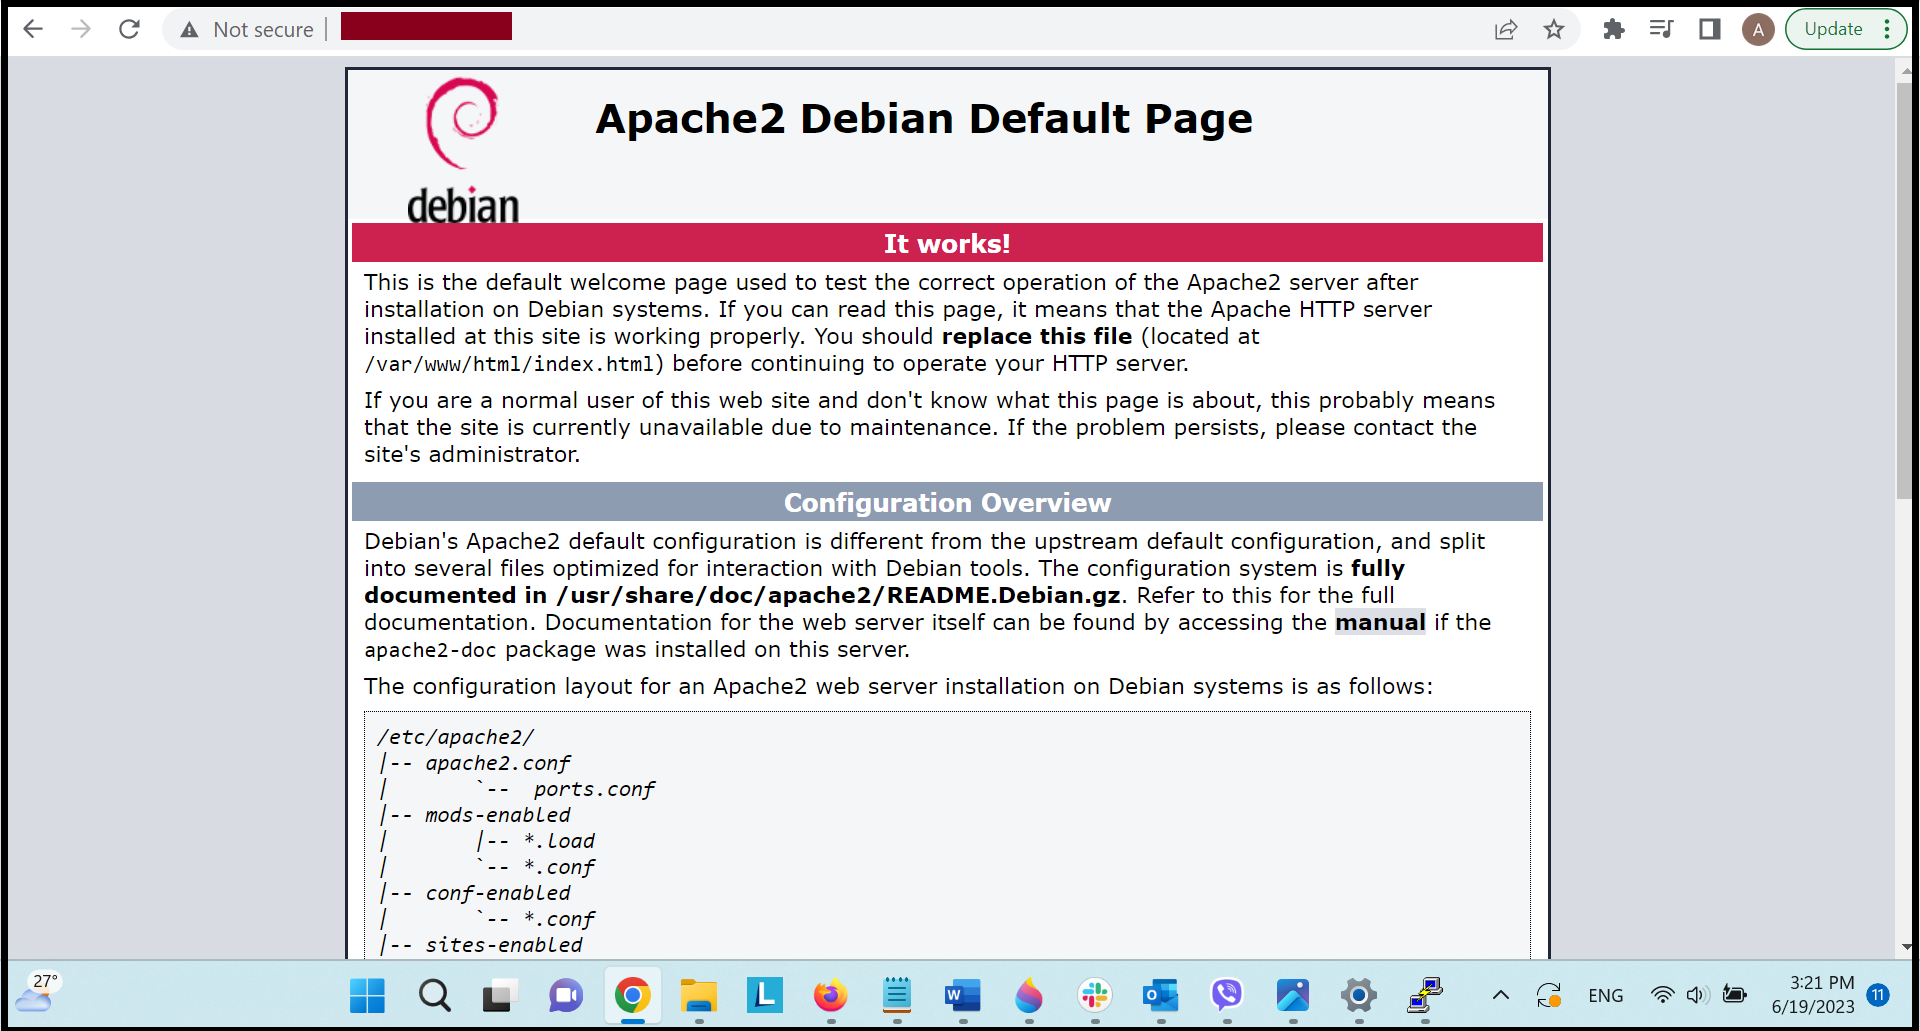Open the blue L app on taskbar
This screenshot has width=1920, height=1031.
[764, 995]
